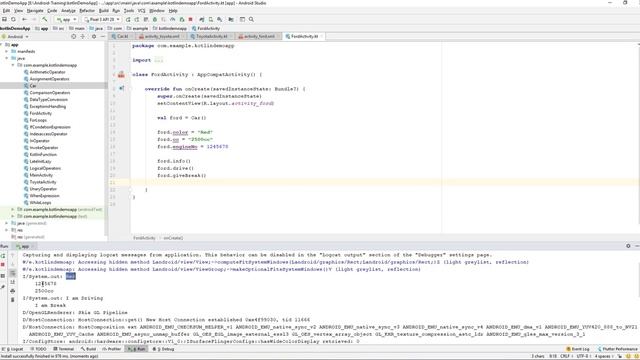Open the Profiler tool window button

(x=112, y=349)
